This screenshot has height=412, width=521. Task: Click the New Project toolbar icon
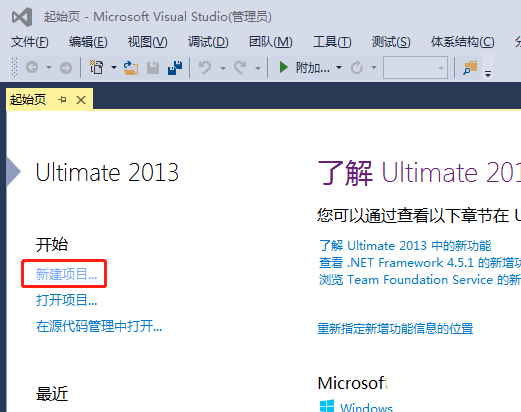pyautogui.click(x=96, y=67)
